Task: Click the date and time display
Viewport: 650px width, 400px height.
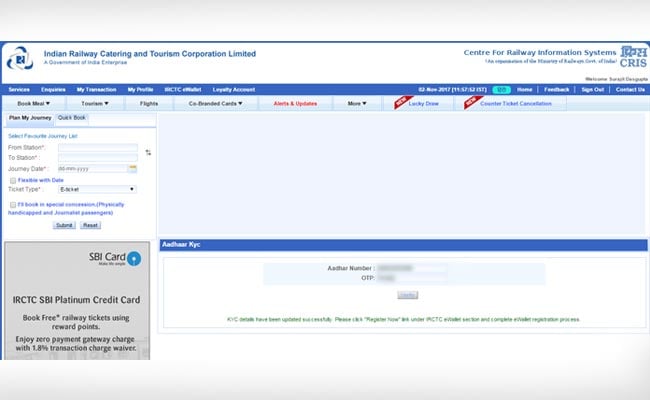Action: click(x=452, y=90)
